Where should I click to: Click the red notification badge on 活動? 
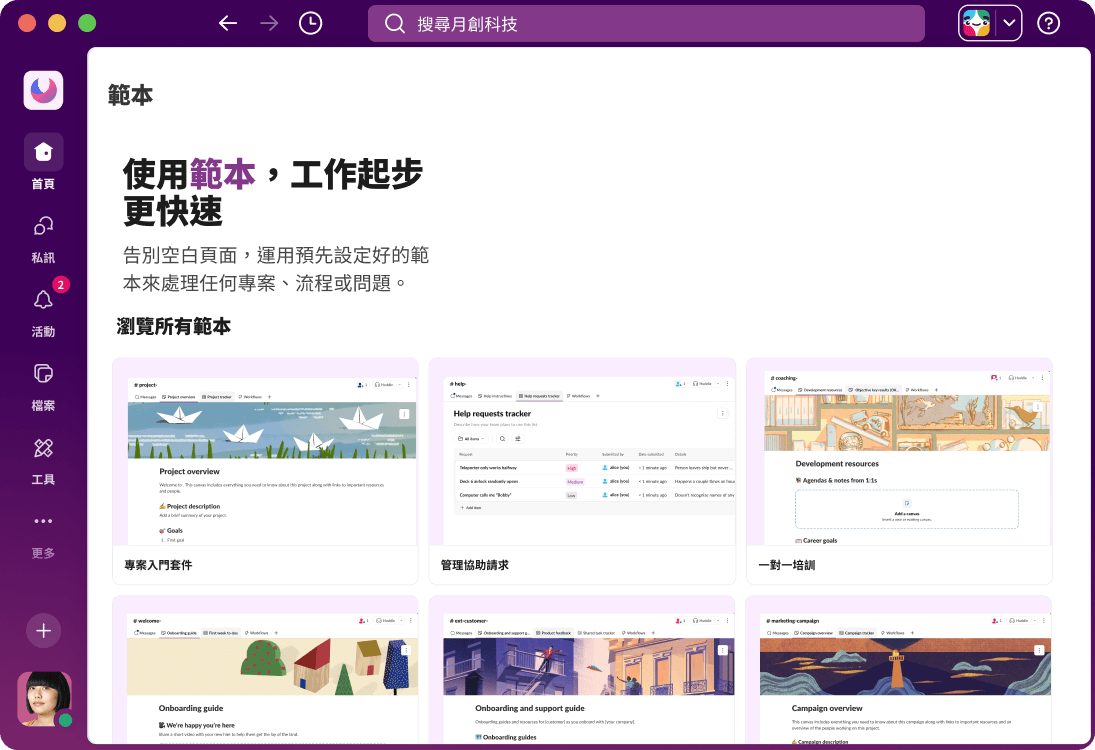point(62,285)
